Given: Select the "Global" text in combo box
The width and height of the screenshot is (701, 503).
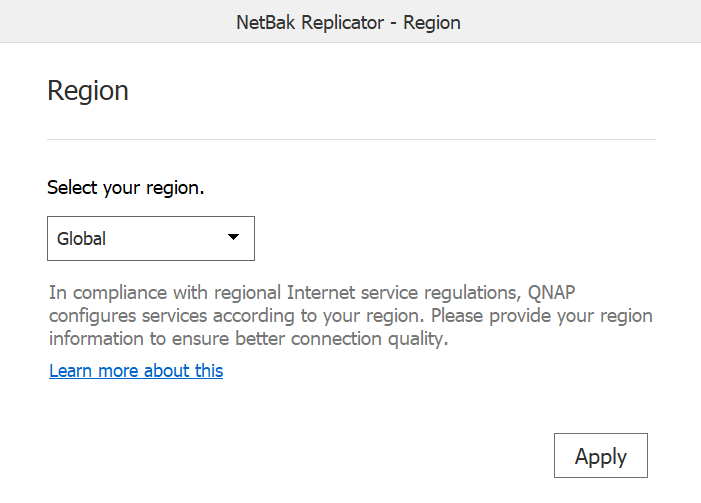Looking at the screenshot, I should [x=81, y=238].
